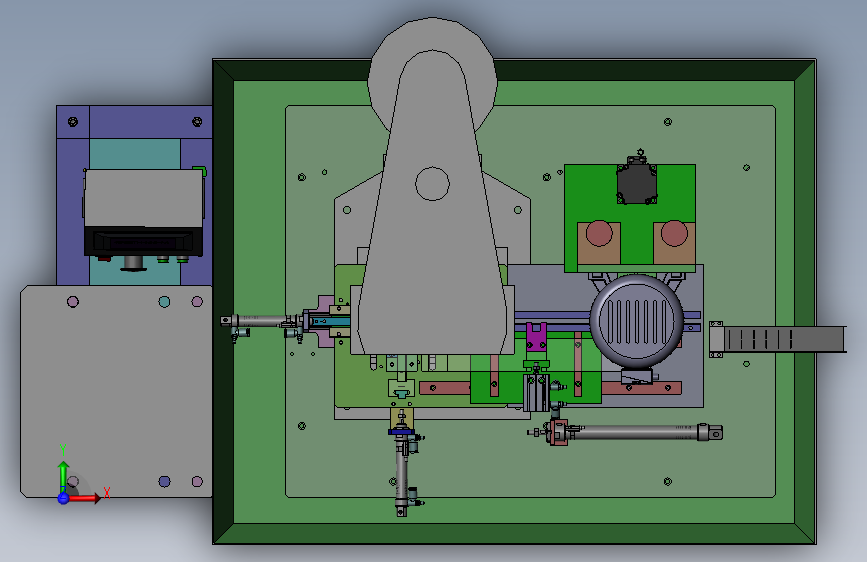Select the grey base plate on the left
The image size is (867, 562).
pyautogui.click(x=117, y=391)
